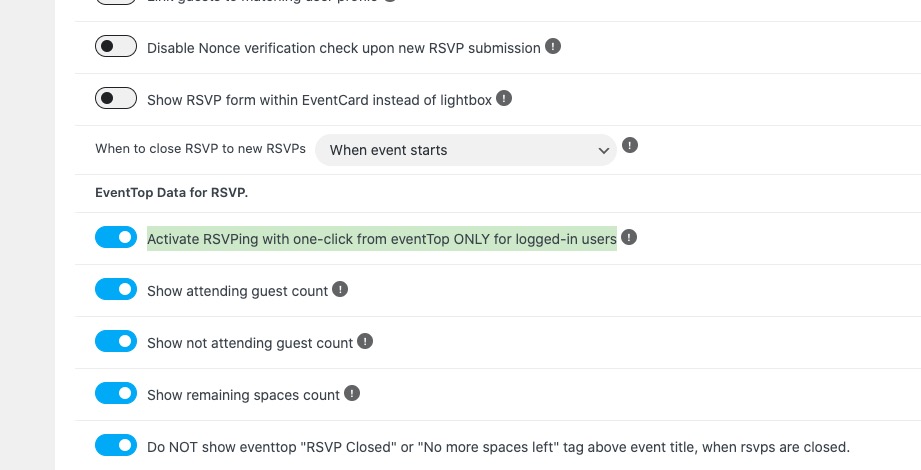Show help icon next to close RSVP dropdown
Image resolution: width=921 pixels, height=470 pixels.
(x=630, y=145)
